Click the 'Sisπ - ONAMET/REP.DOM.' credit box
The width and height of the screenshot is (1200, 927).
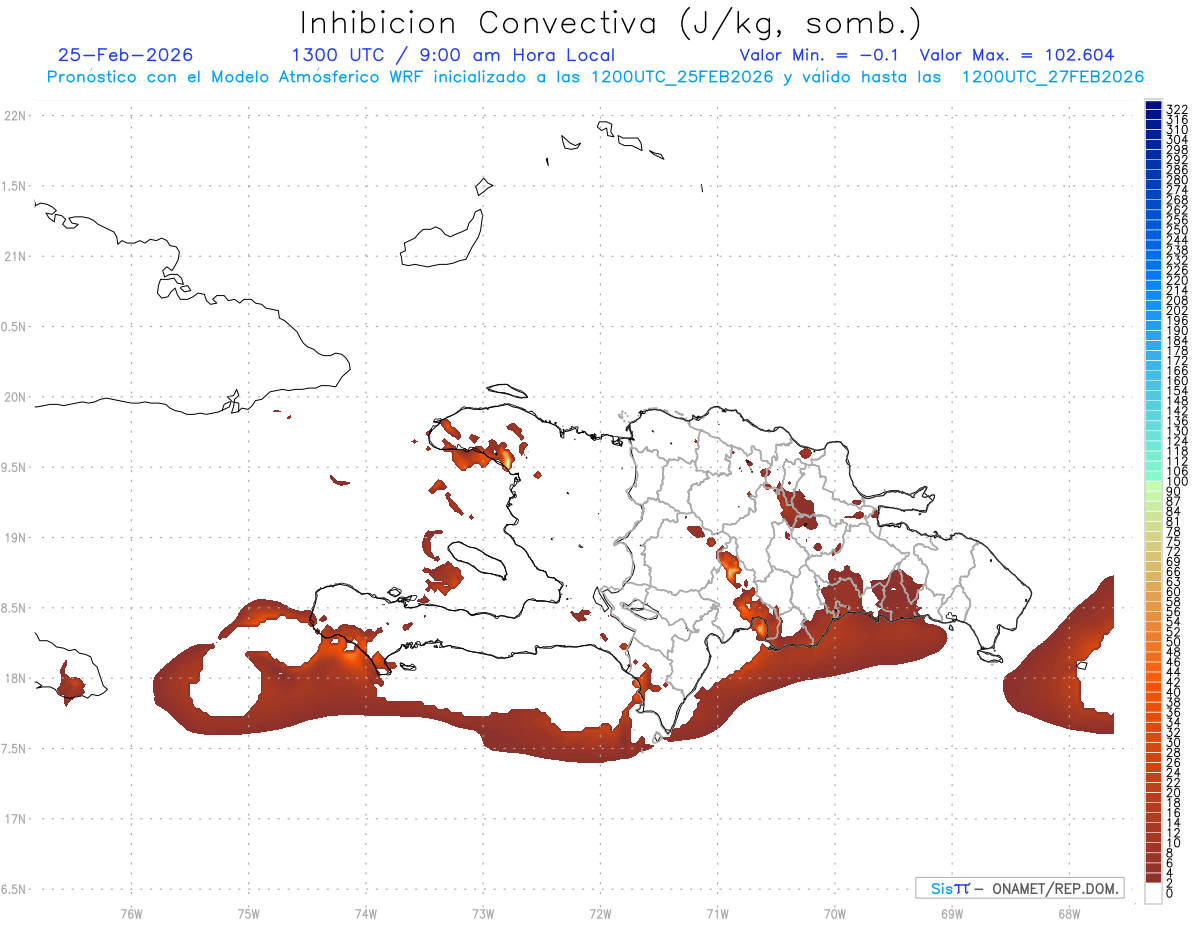click(1019, 888)
